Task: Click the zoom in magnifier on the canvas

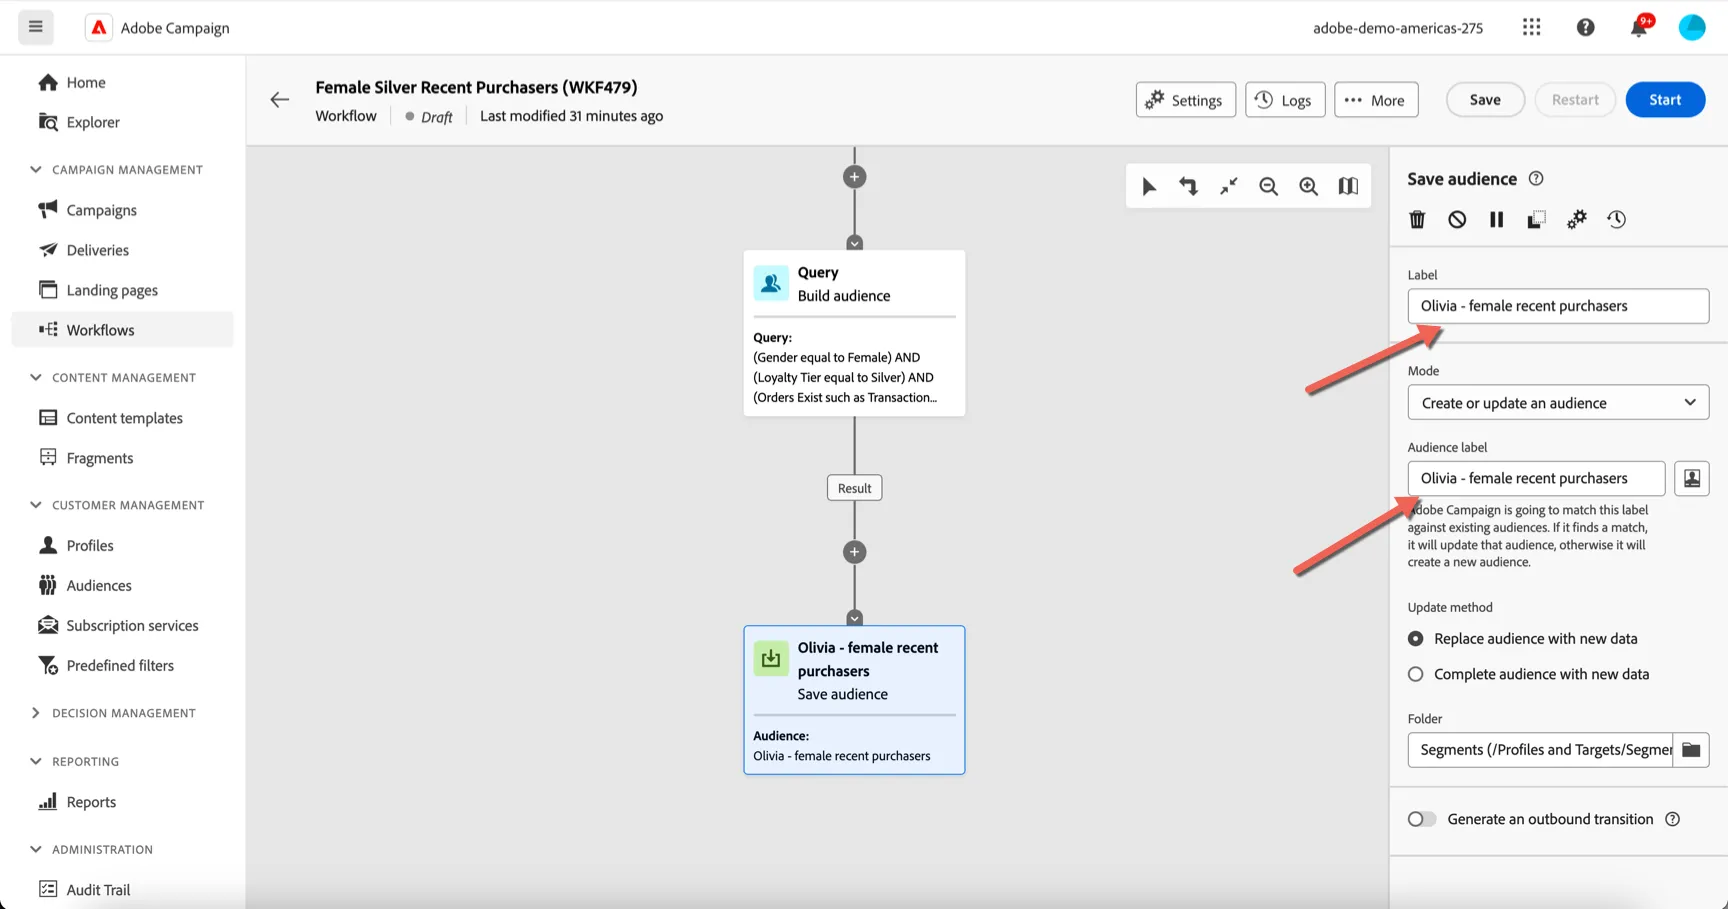Action: [1308, 186]
